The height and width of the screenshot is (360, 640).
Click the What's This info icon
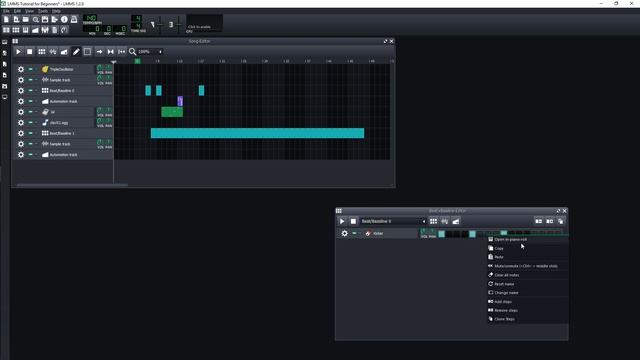pyautogui.click(x=64, y=19)
